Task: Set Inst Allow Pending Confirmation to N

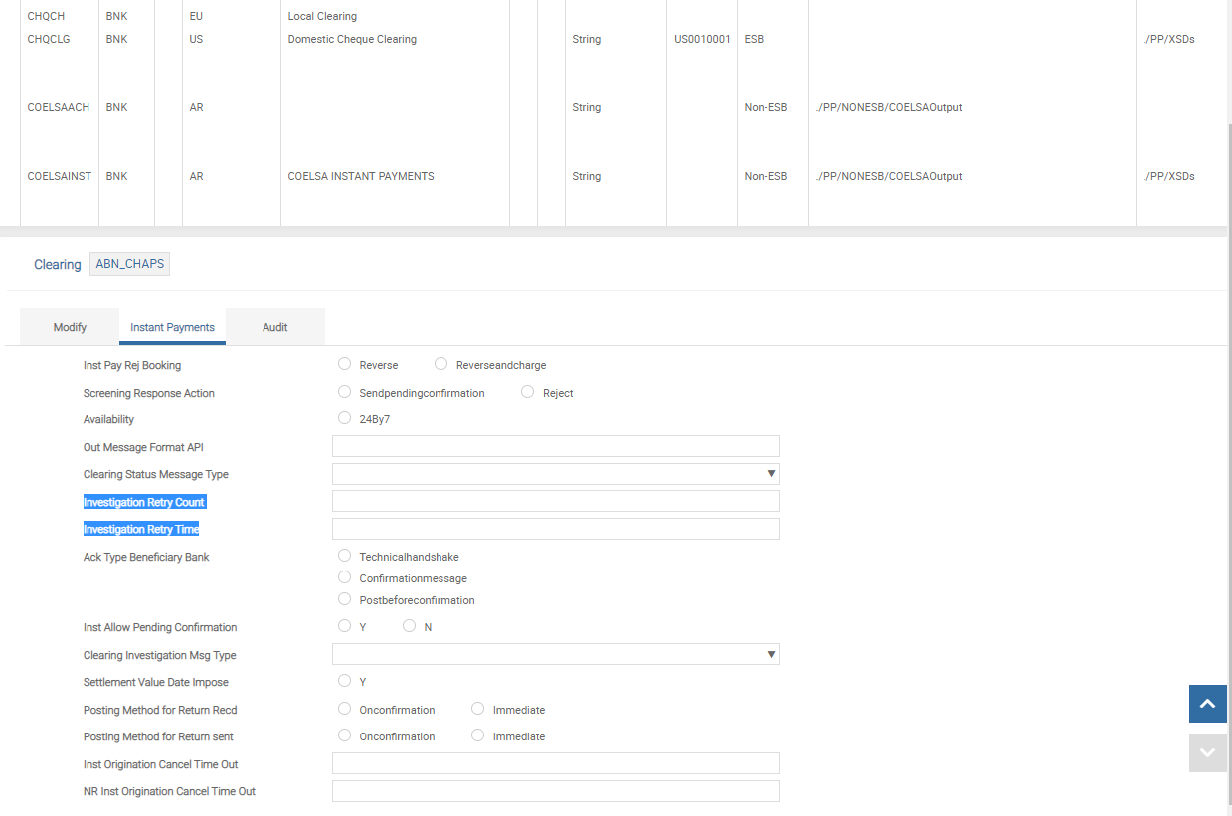Action: (x=409, y=626)
